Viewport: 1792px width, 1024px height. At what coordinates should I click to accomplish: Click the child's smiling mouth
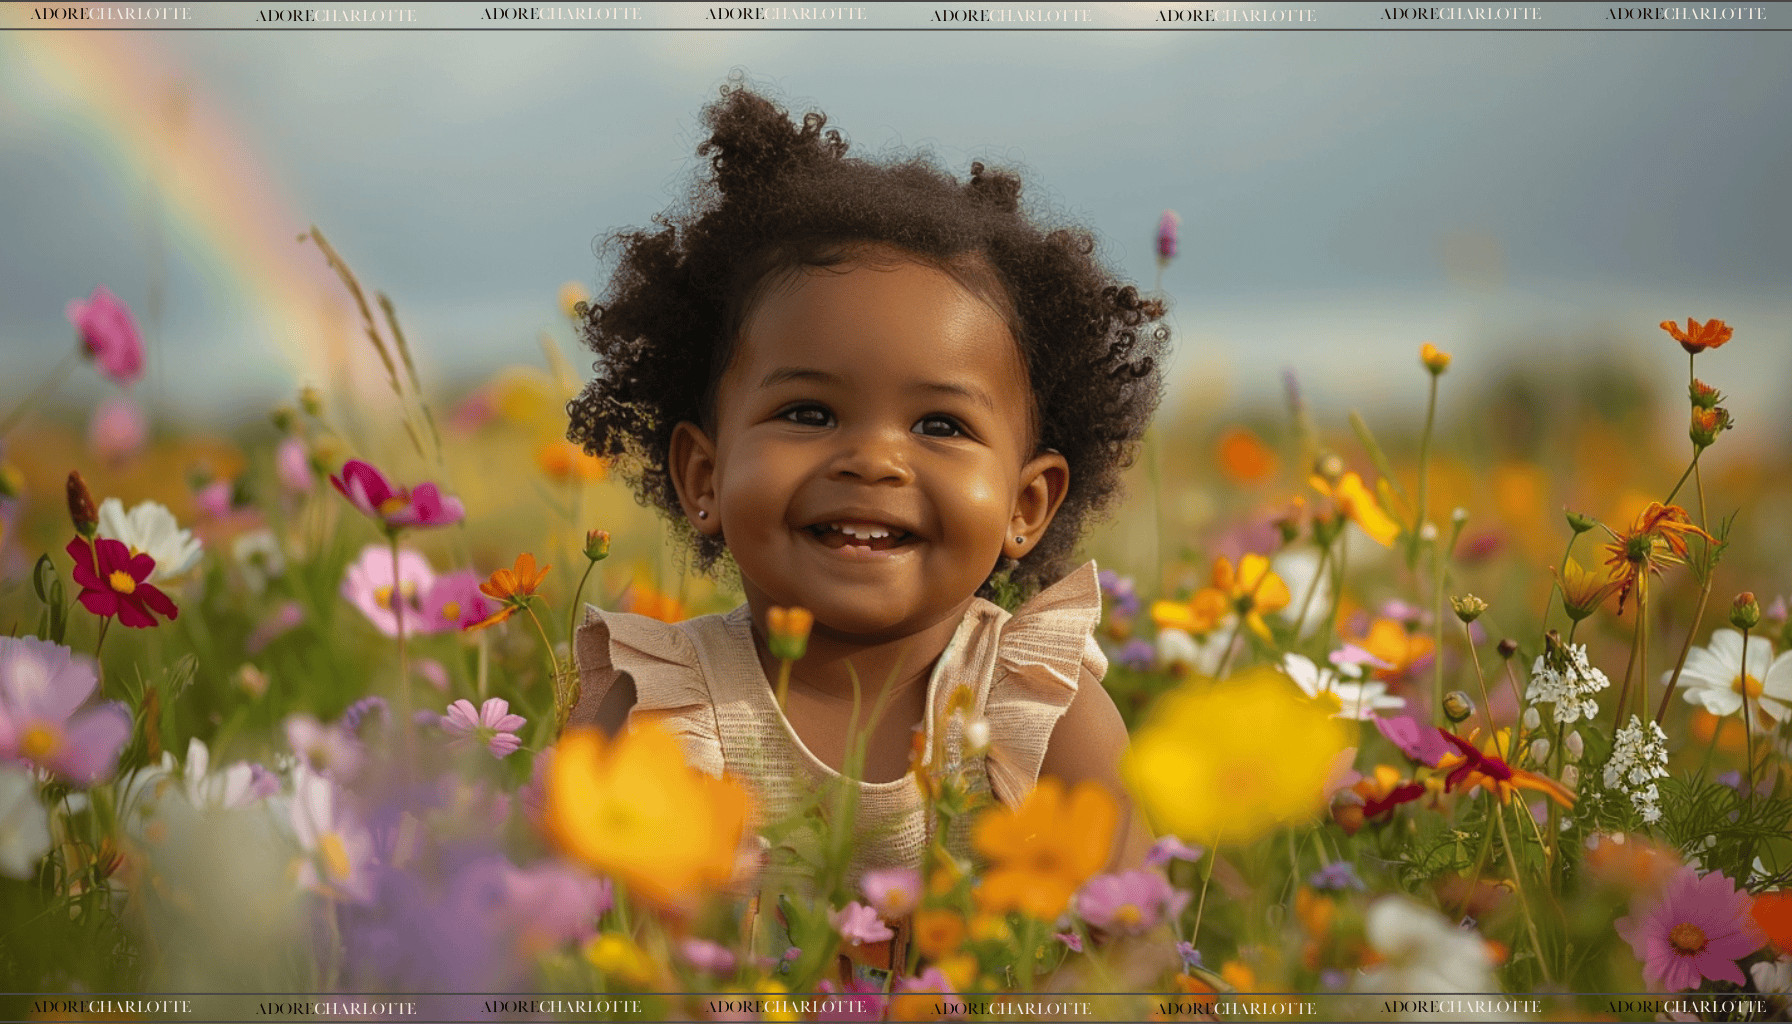(x=860, y=536)
